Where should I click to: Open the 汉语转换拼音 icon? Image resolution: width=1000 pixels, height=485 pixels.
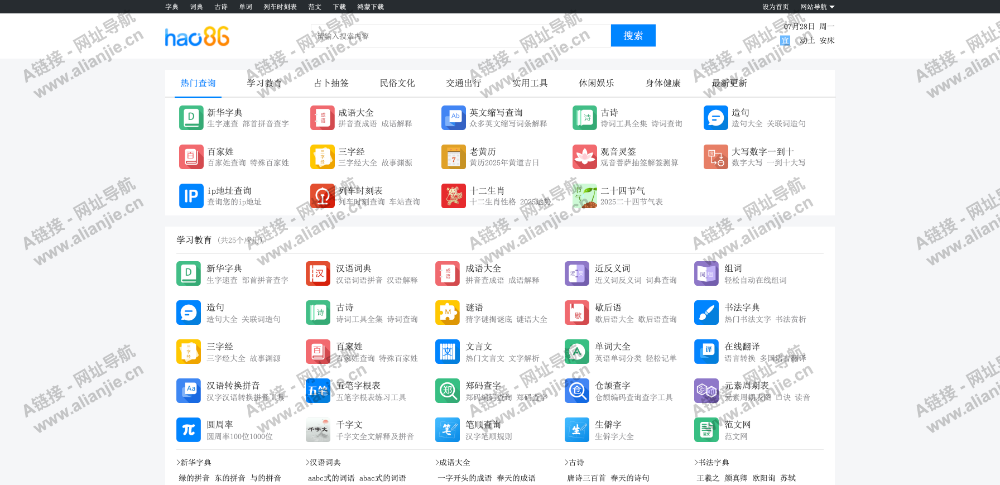tap(189, 391)
